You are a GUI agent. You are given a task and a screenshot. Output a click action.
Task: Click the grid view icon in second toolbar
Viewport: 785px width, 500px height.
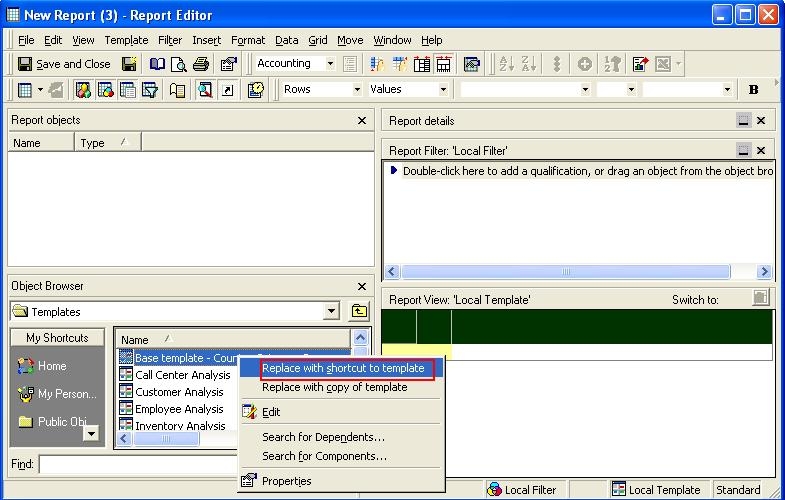click(25, 90)
